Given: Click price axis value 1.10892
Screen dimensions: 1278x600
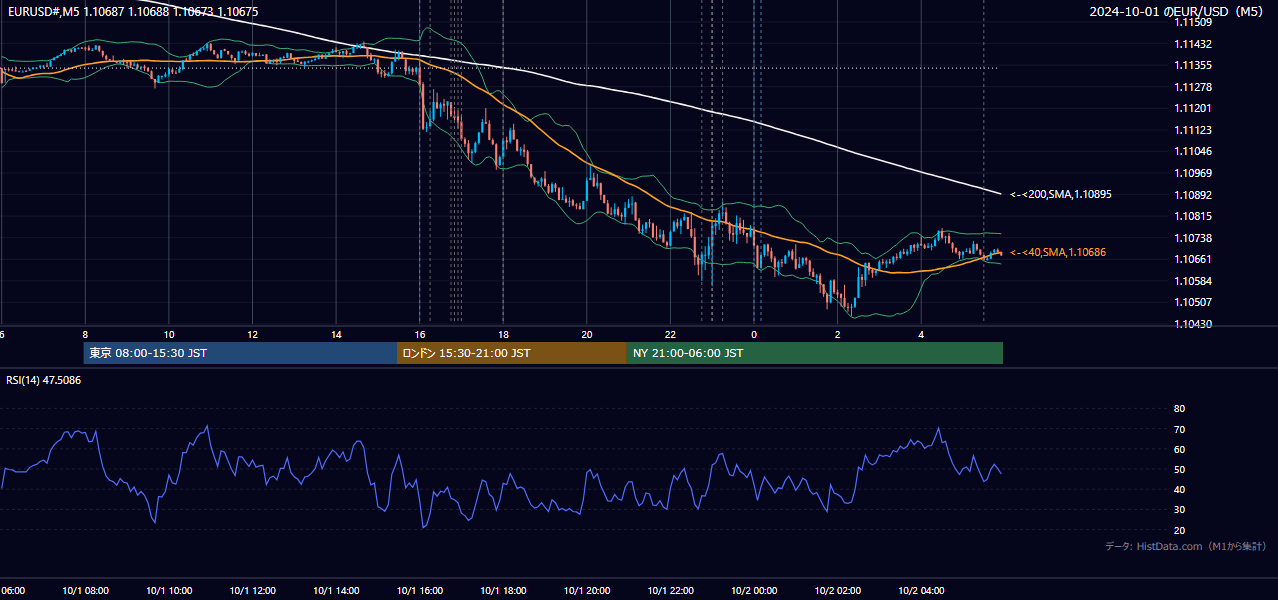Looking at the screenshot, I should pos(1193,195).
